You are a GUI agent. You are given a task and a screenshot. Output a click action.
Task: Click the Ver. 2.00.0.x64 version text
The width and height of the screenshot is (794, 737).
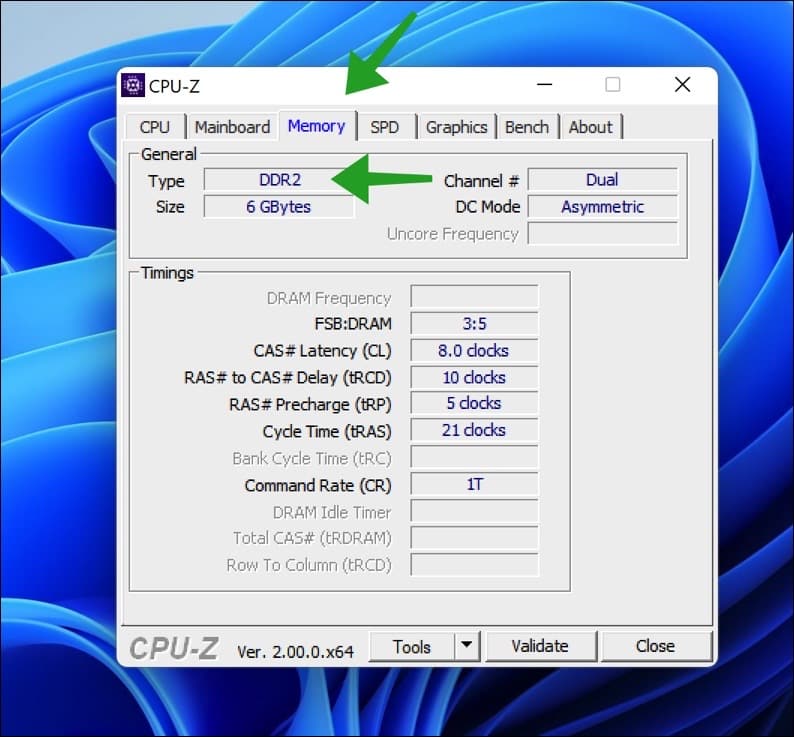click(x=295, y=652)
